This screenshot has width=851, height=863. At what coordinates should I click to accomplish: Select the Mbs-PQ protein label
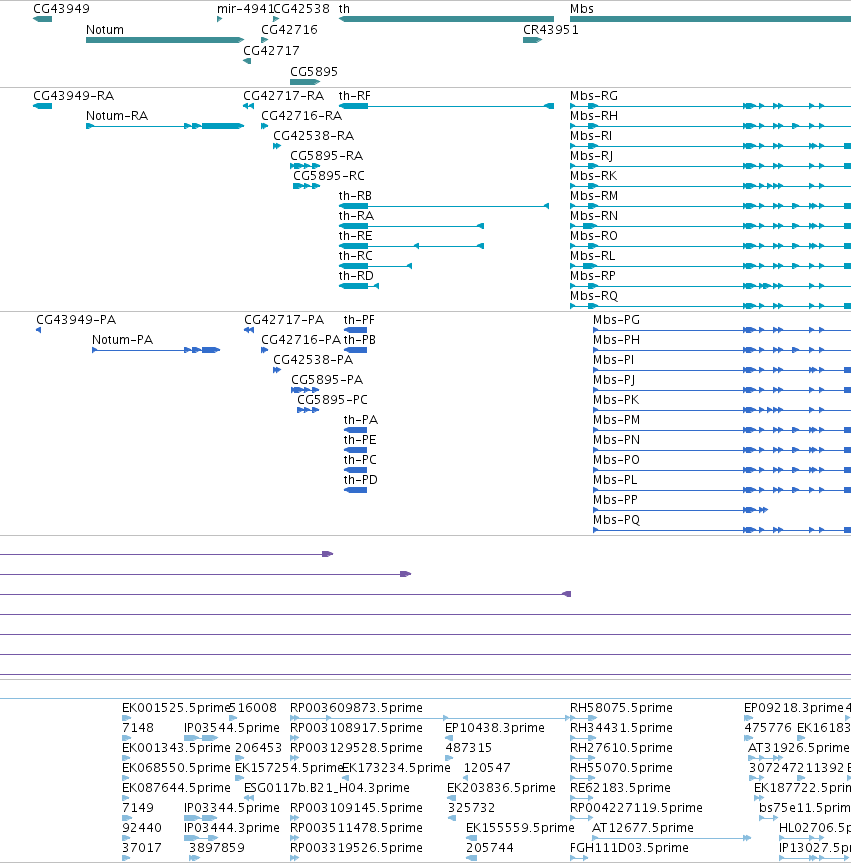617,520
